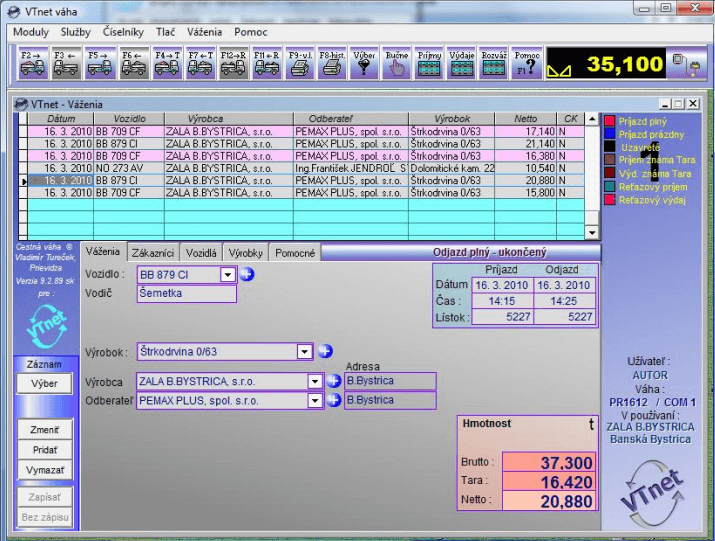Add new vehicle with plus icon beside Vozidlo
The image size is (715, 541).
click(247, 274)
